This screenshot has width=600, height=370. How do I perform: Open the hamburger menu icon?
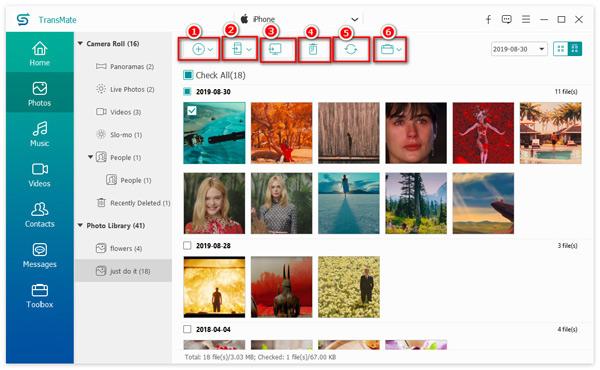click(526, 19)
